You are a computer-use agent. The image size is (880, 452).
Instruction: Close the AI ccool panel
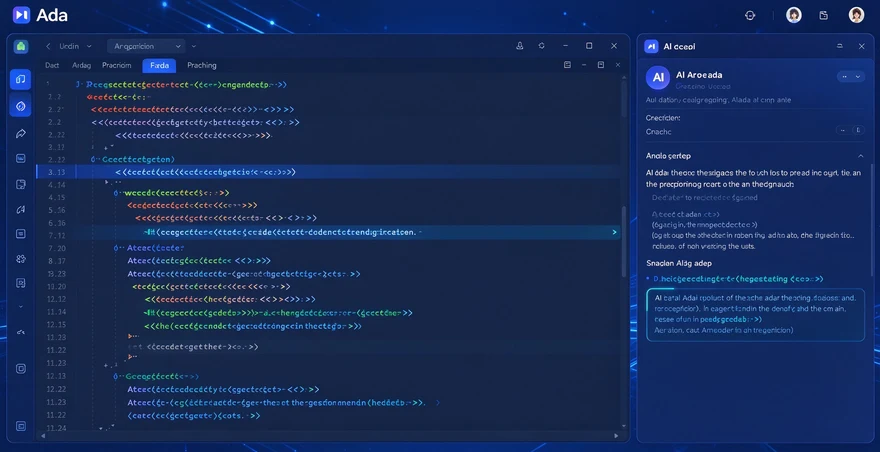pyautogui.click(x=861, y=47)
